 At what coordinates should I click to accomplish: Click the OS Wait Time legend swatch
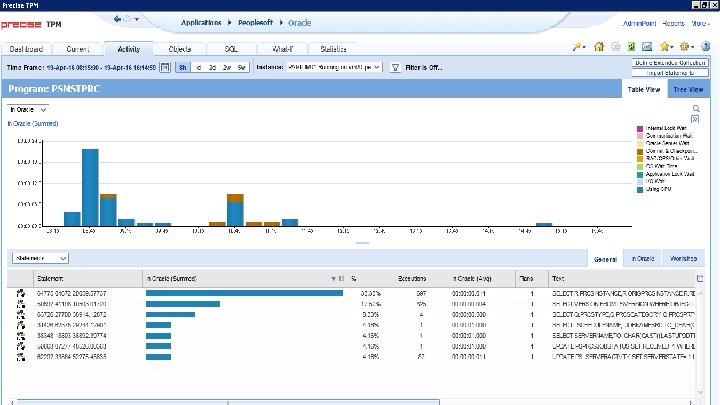pos(640,166)
